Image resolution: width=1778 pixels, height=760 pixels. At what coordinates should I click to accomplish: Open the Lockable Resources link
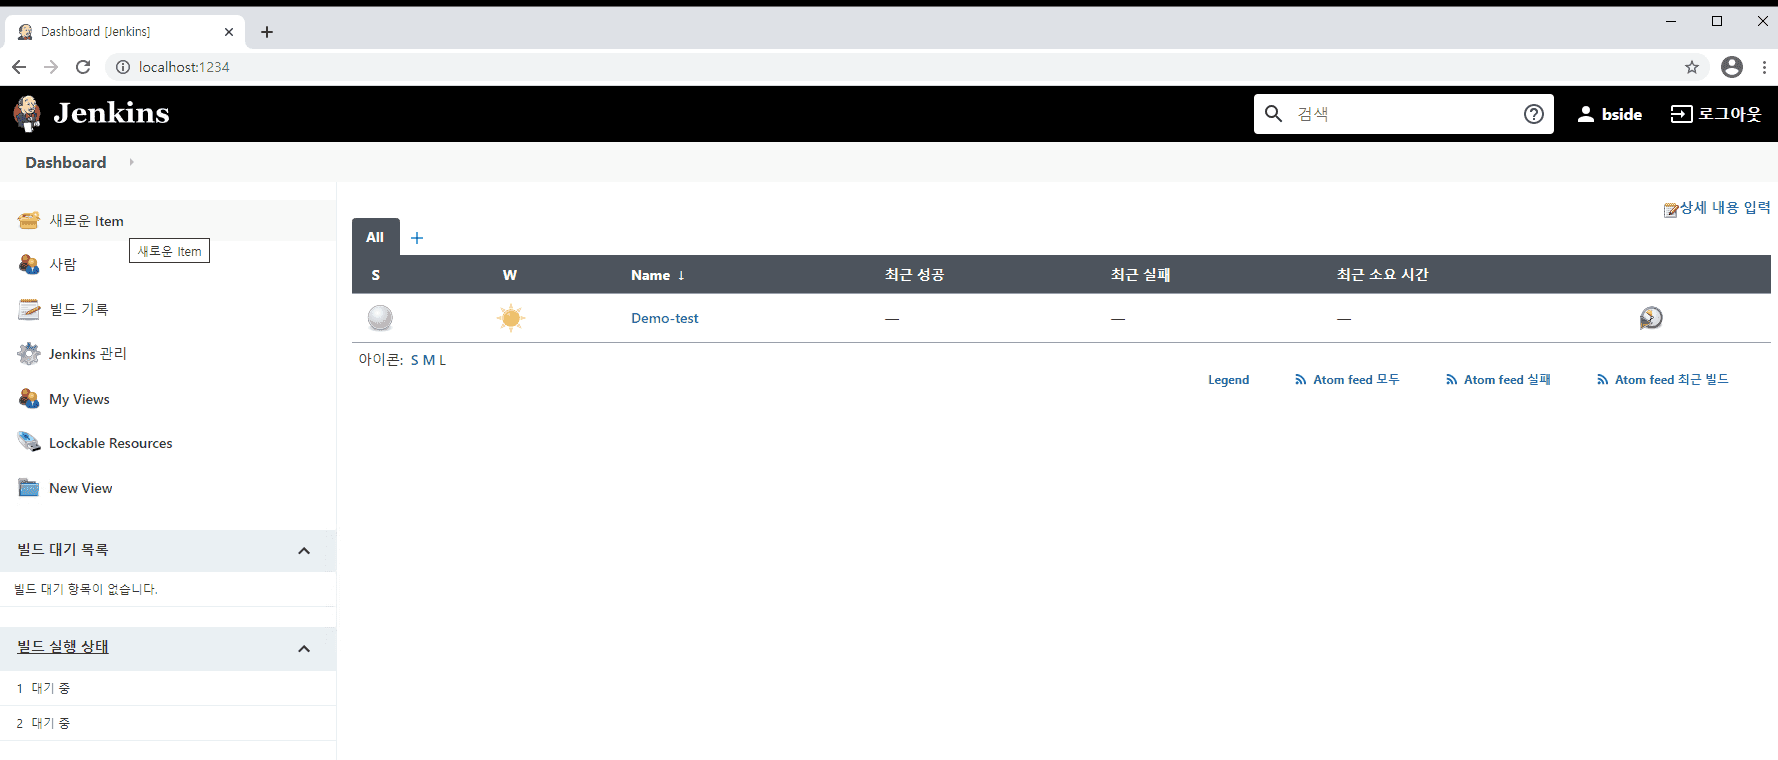tap(111, 443)
